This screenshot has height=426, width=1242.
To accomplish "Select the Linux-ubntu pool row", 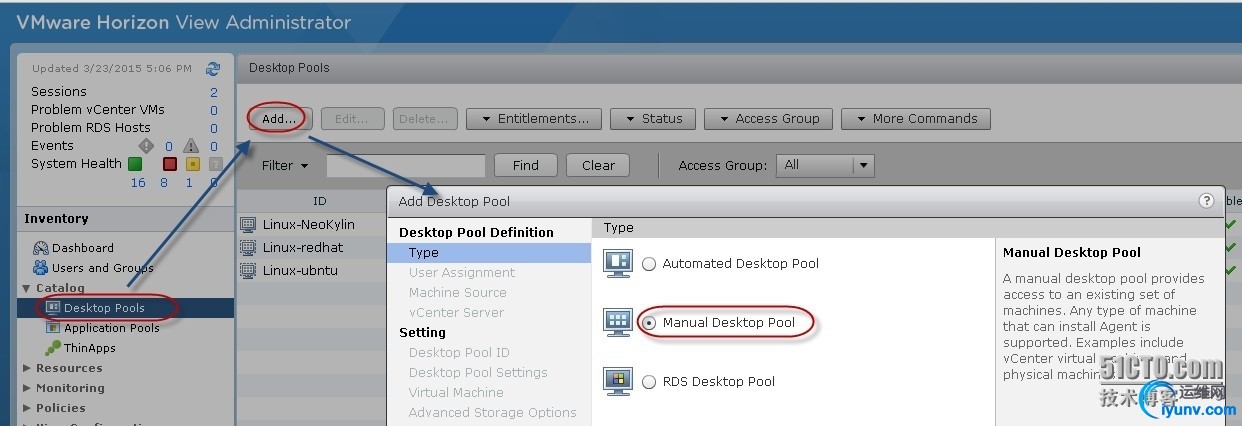I will pos(312,270).
